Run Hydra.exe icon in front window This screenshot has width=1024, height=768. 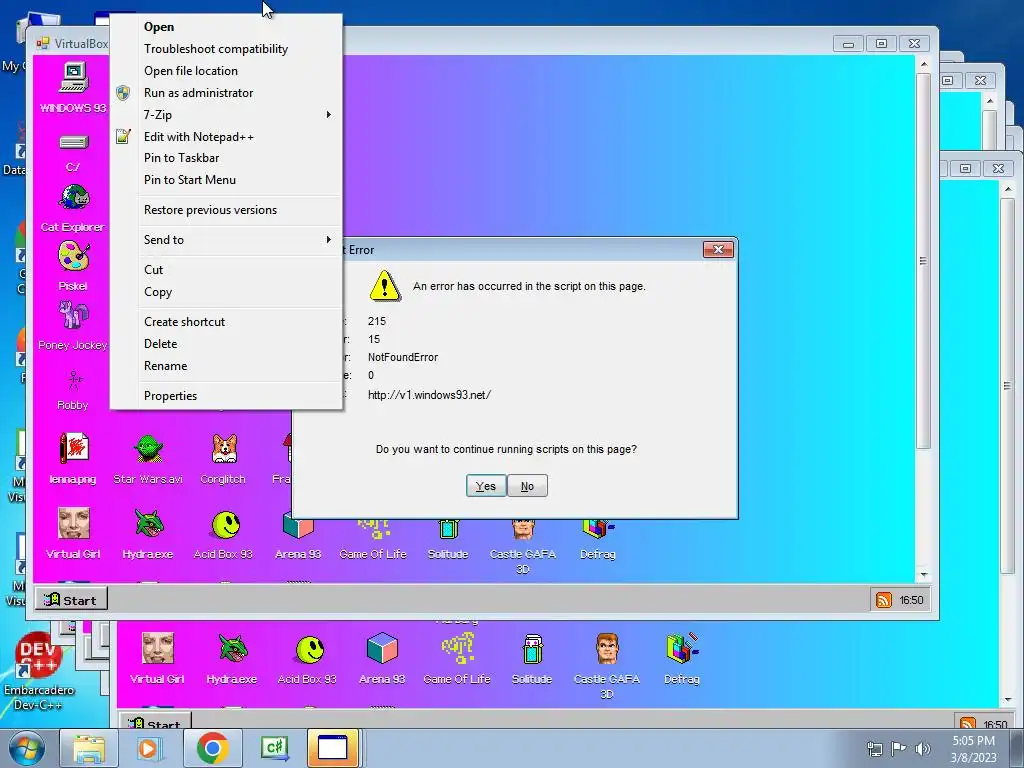tap(148, 524)
